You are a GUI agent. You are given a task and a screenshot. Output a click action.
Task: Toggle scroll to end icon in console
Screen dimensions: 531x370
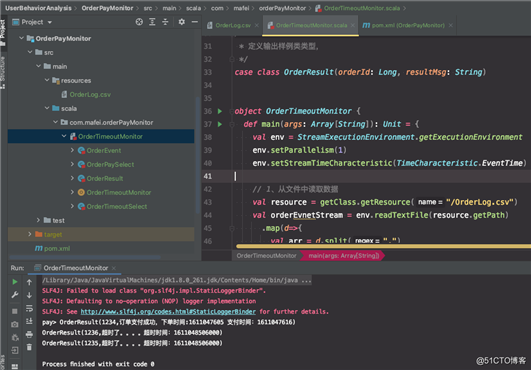[x=29, y=321]
